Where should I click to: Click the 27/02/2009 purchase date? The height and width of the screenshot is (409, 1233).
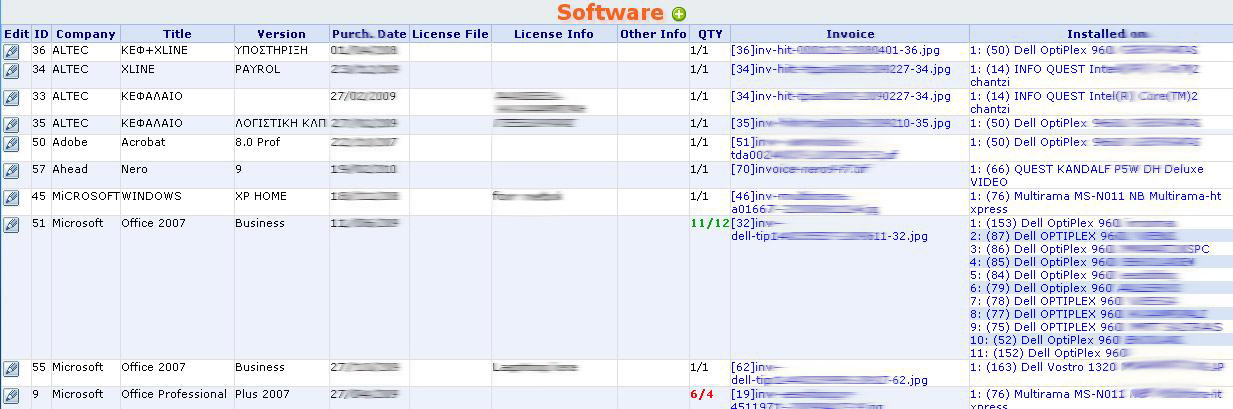click(x=363, y=96)
